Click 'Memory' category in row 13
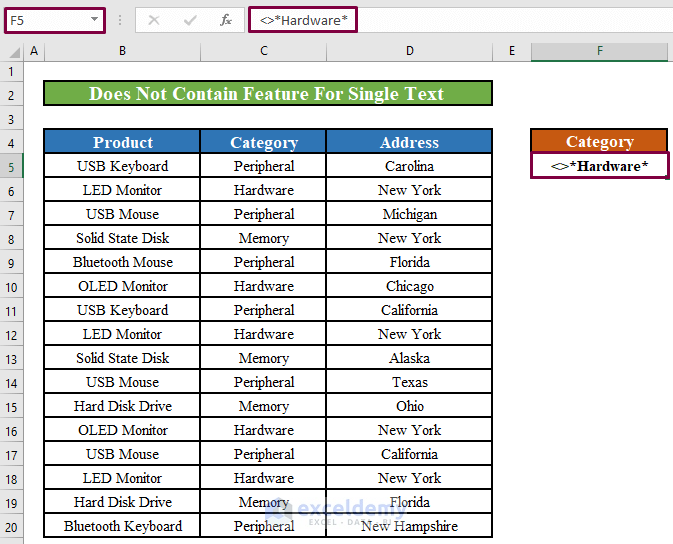673x544 pixels. click(264, 359)
